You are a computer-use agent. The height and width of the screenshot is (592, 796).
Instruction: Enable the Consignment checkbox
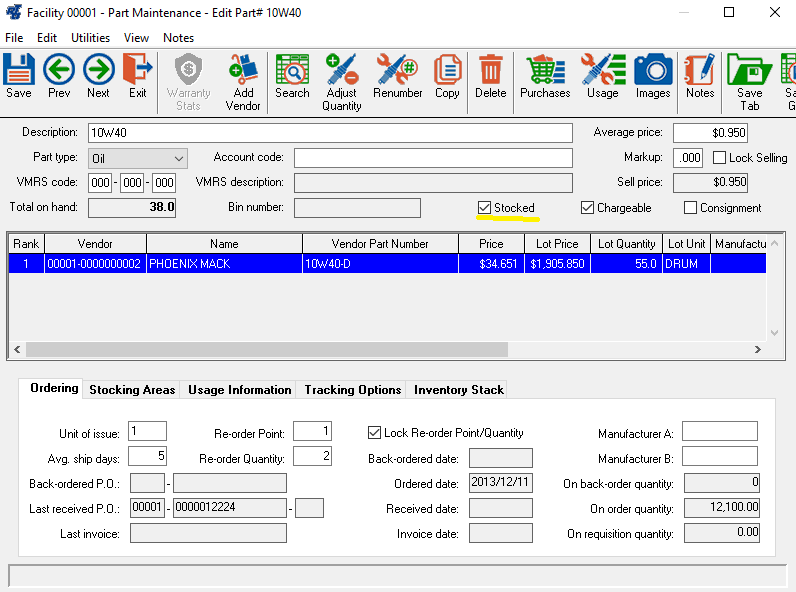(691, 208)
